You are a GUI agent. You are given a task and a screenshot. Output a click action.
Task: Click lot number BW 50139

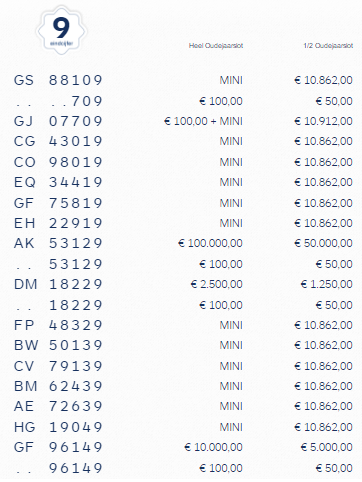click(x=58, y=345)
